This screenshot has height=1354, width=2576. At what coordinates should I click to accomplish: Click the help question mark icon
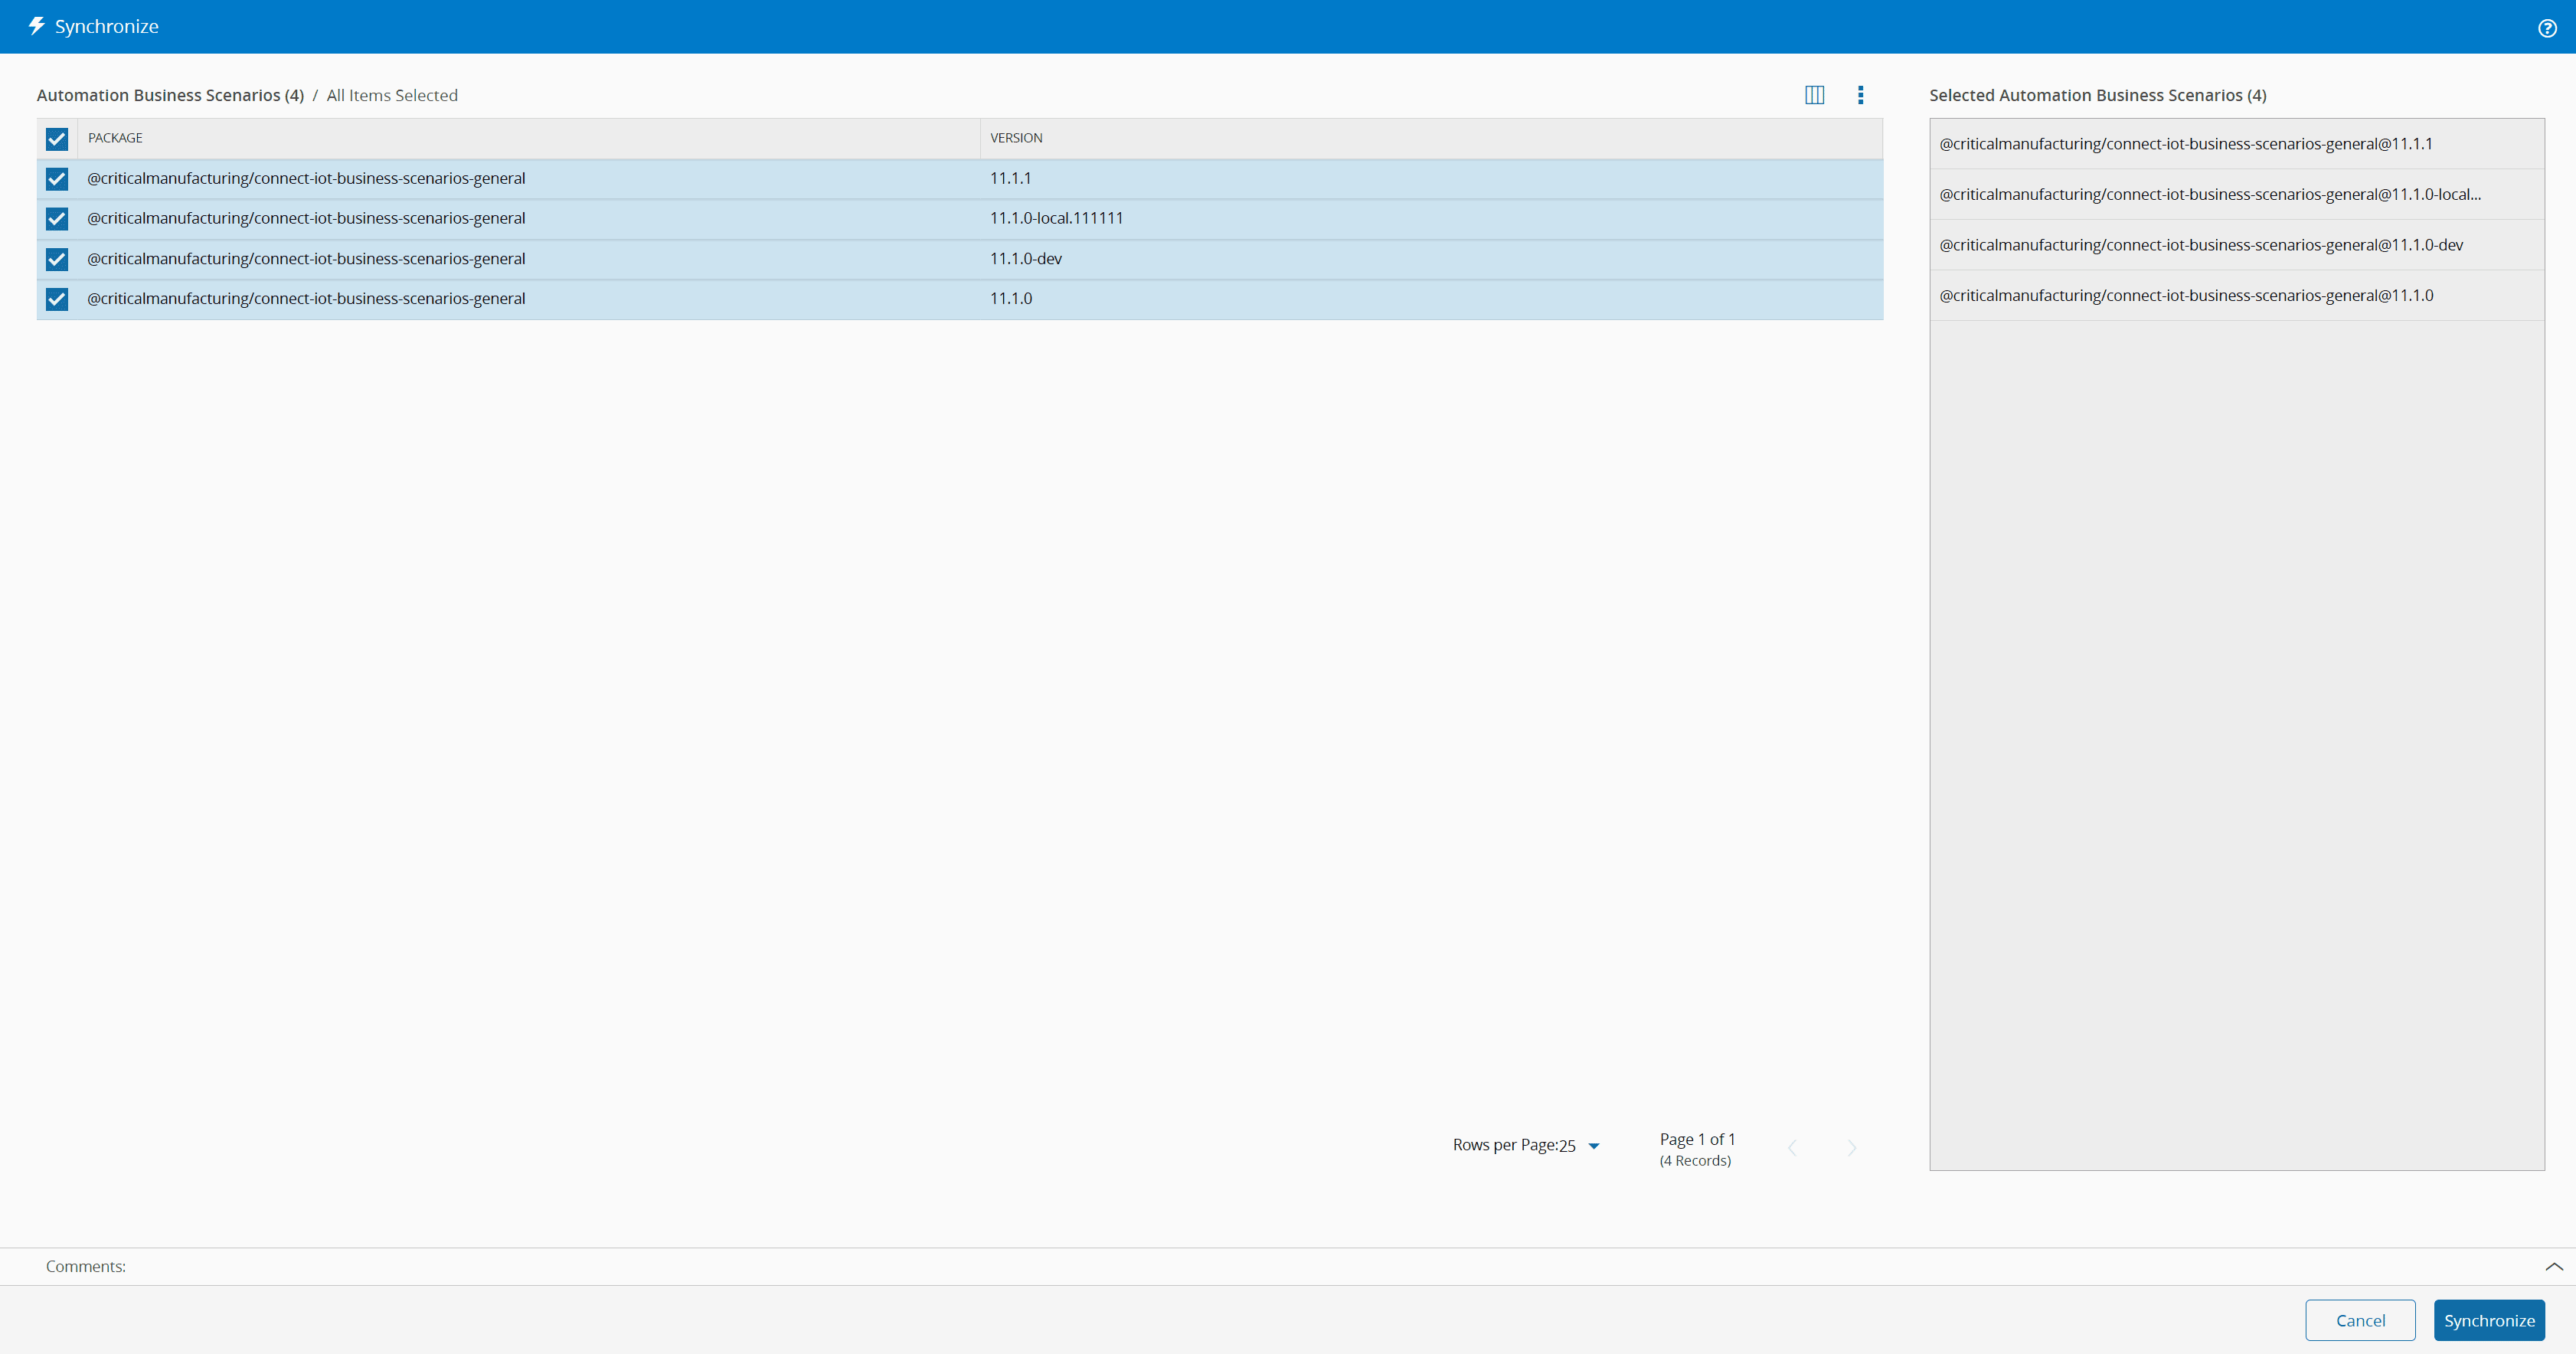2546,28
